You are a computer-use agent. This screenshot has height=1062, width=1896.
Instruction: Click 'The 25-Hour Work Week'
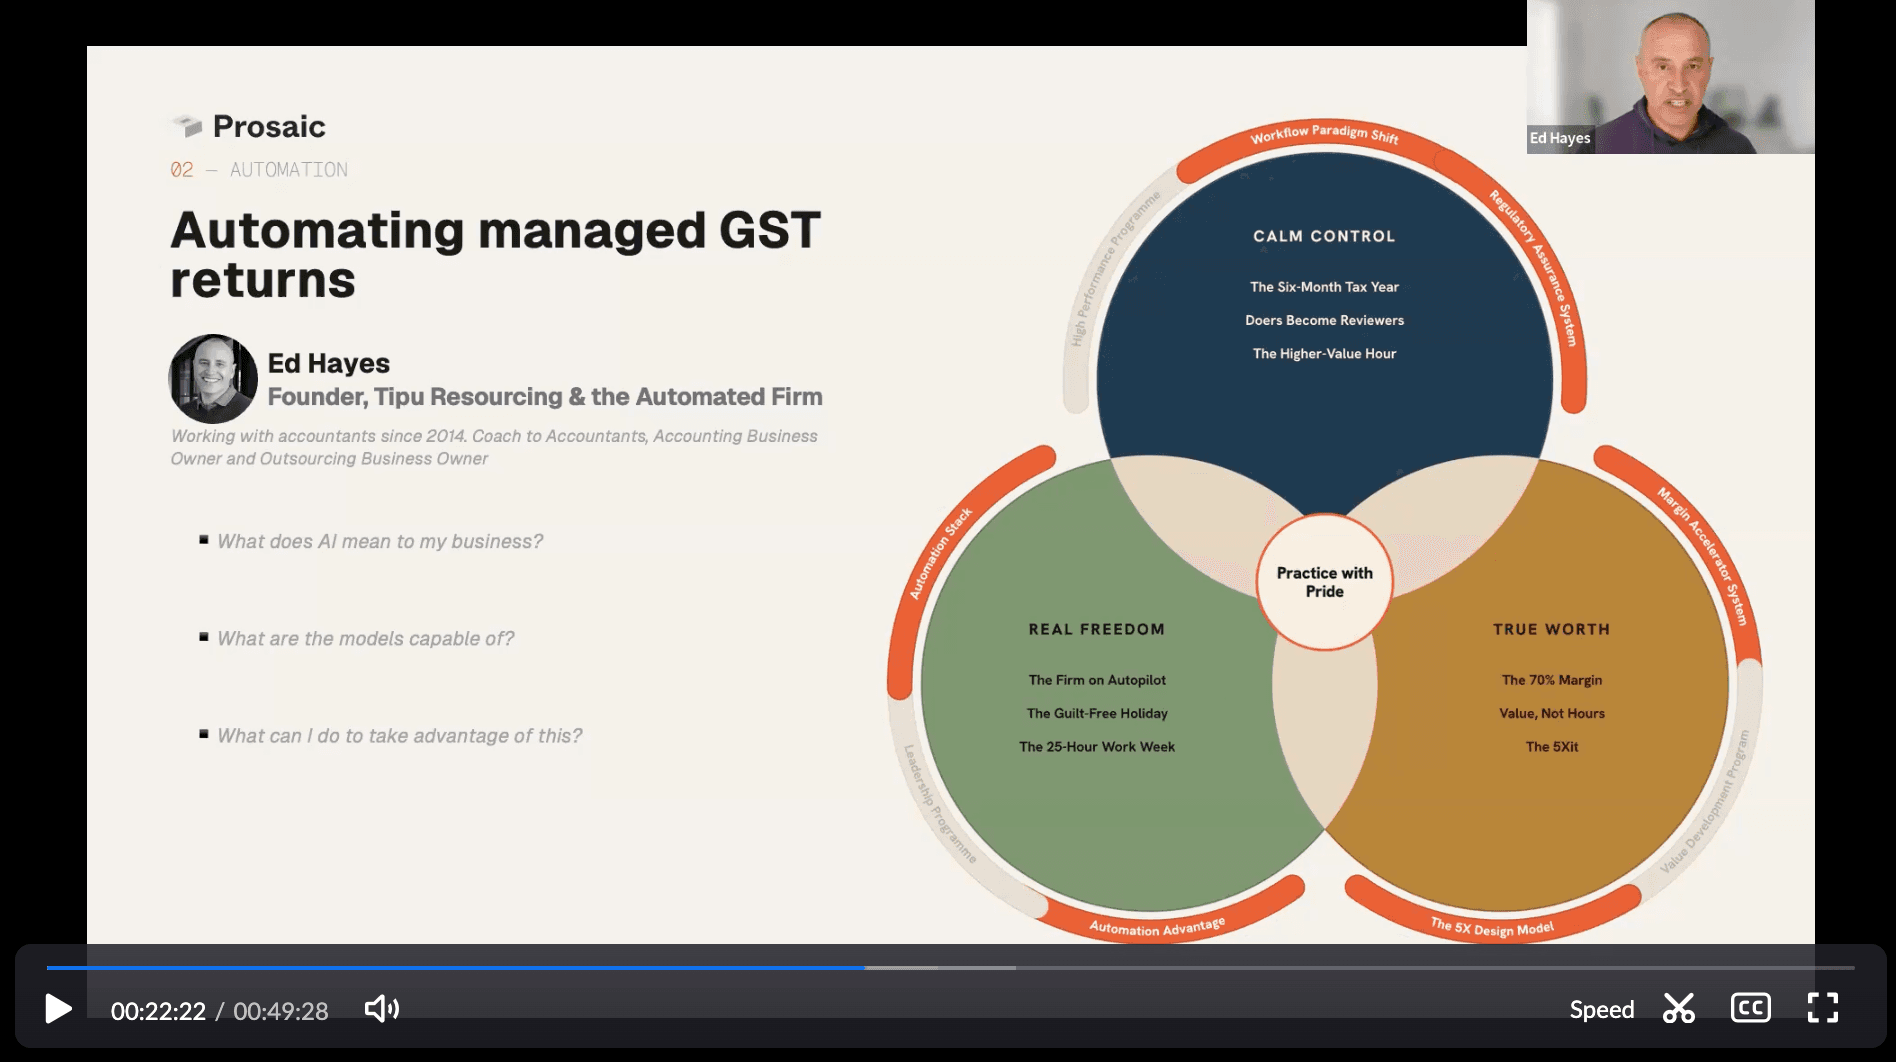[1097, 747]
